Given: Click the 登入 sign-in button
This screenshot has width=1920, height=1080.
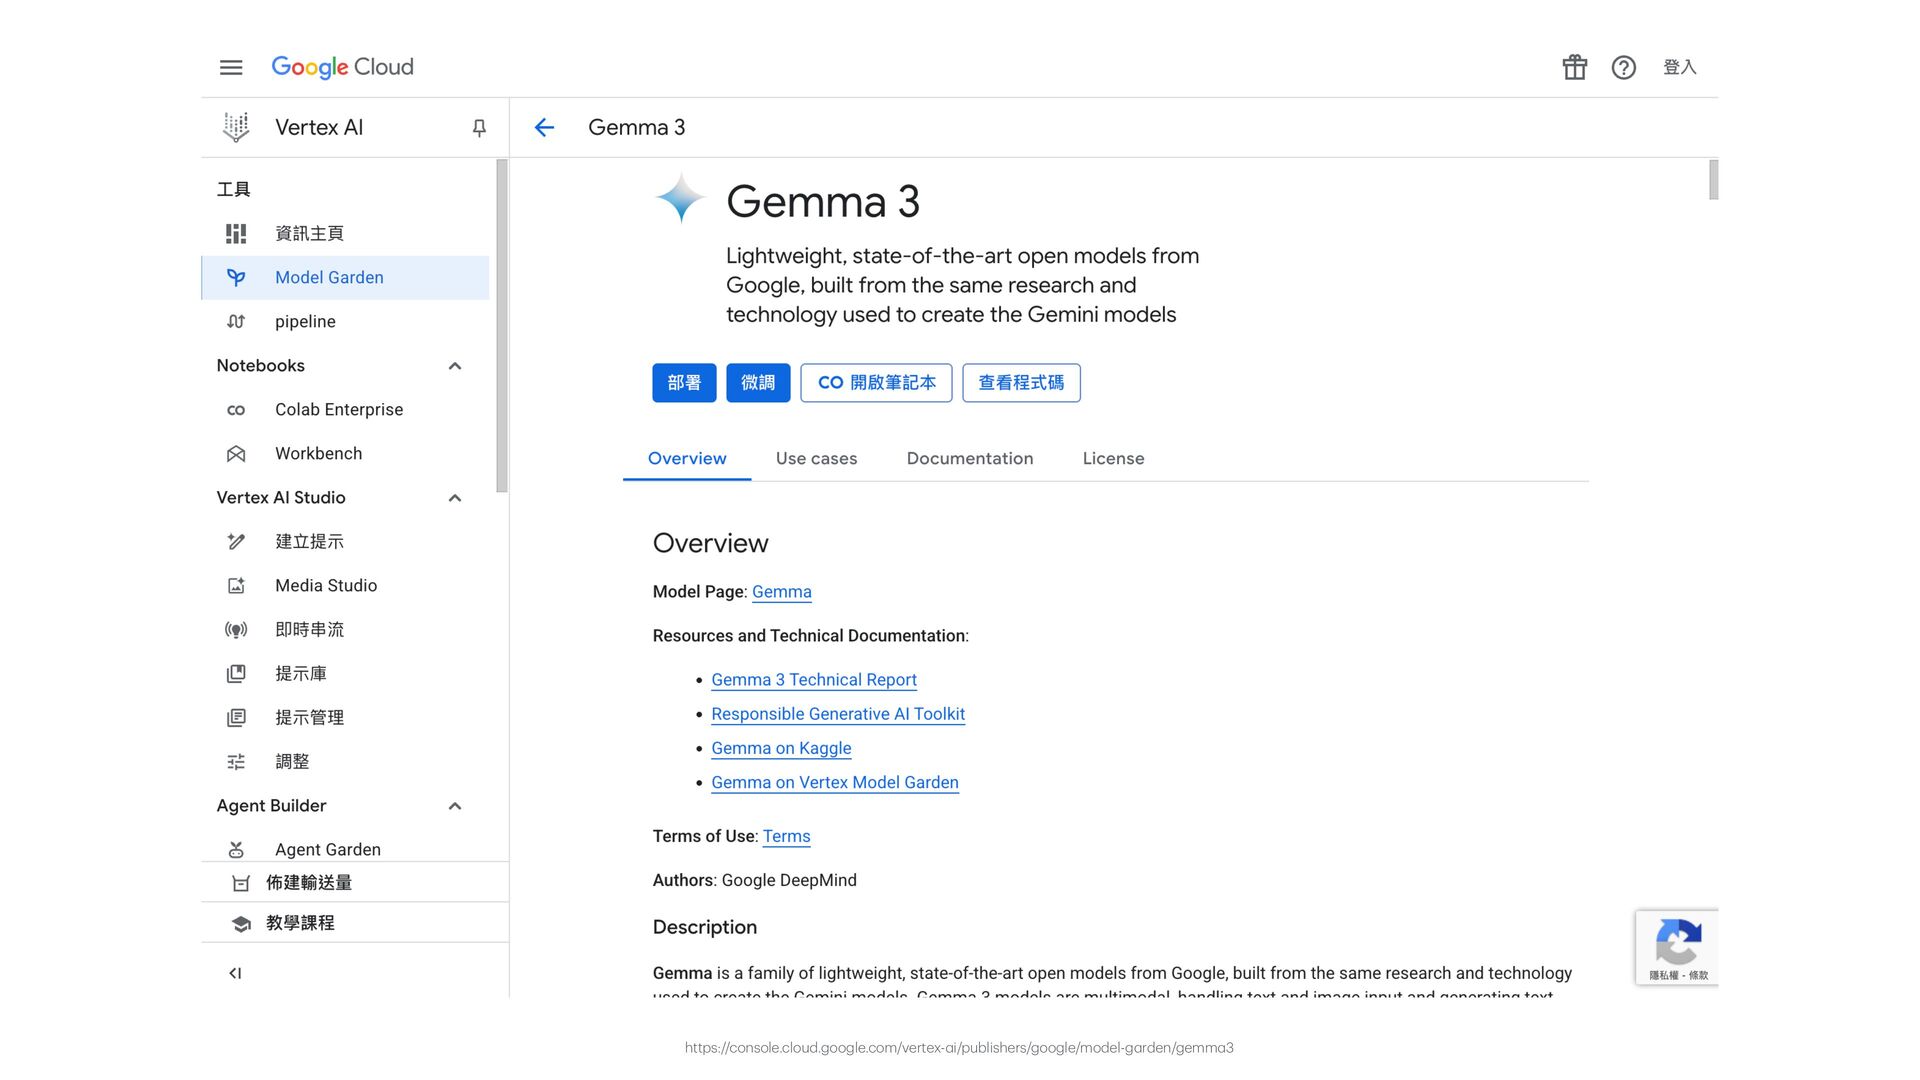Looking at the screenshot, I should [1680, 67].
